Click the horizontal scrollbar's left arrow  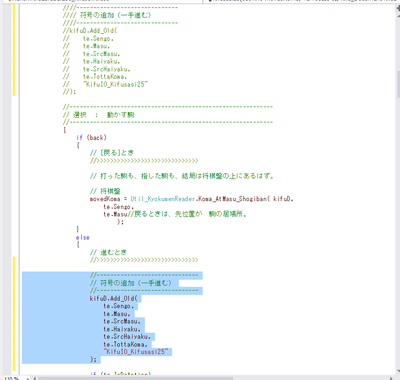34,378
